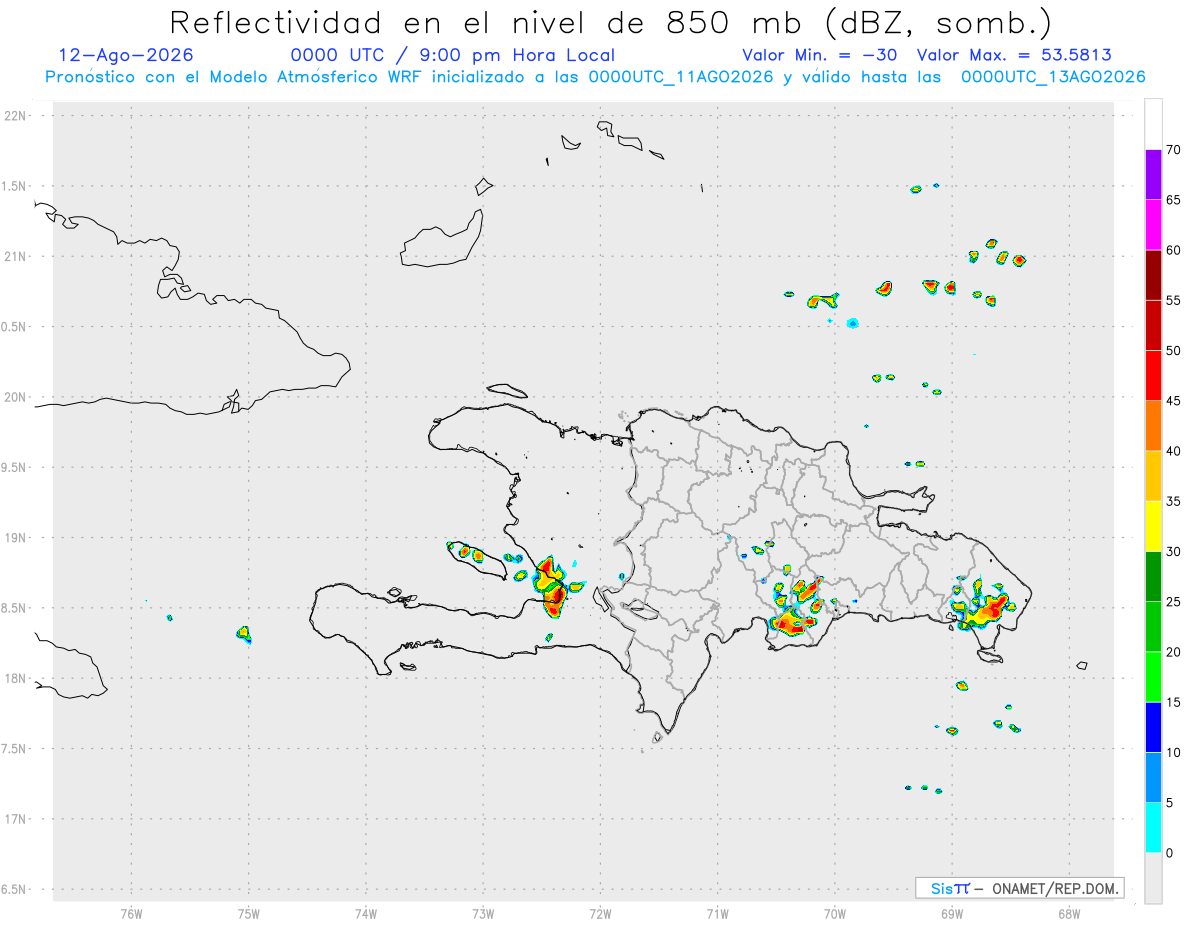Select the colorbar tick label "15"
This screenshot has width=1200, height=927.
coord(1174,702)
